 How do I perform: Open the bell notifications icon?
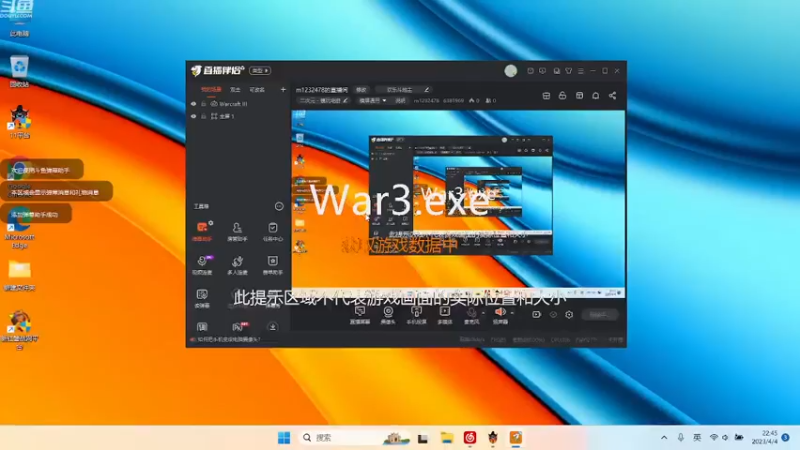[x=595, y=95]
